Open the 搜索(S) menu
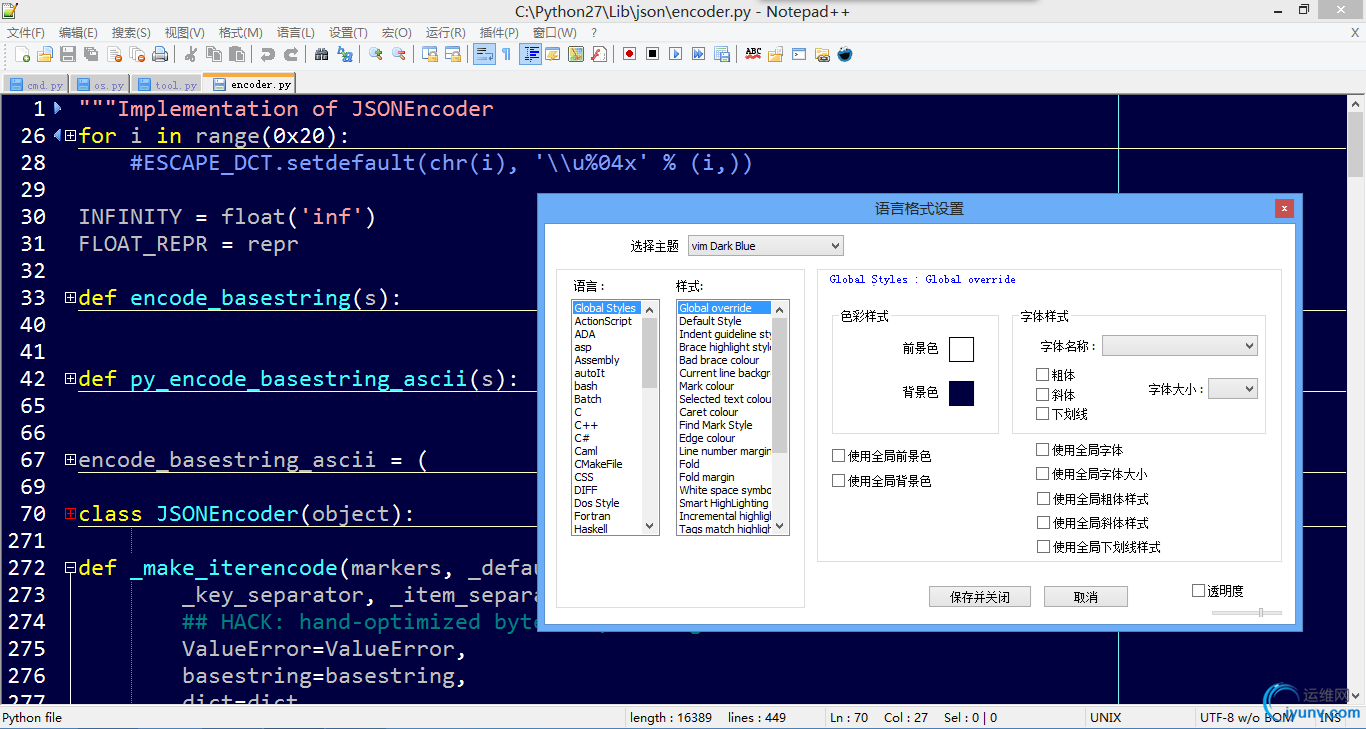Screen dimensions: 1366x729 (131, 33)
